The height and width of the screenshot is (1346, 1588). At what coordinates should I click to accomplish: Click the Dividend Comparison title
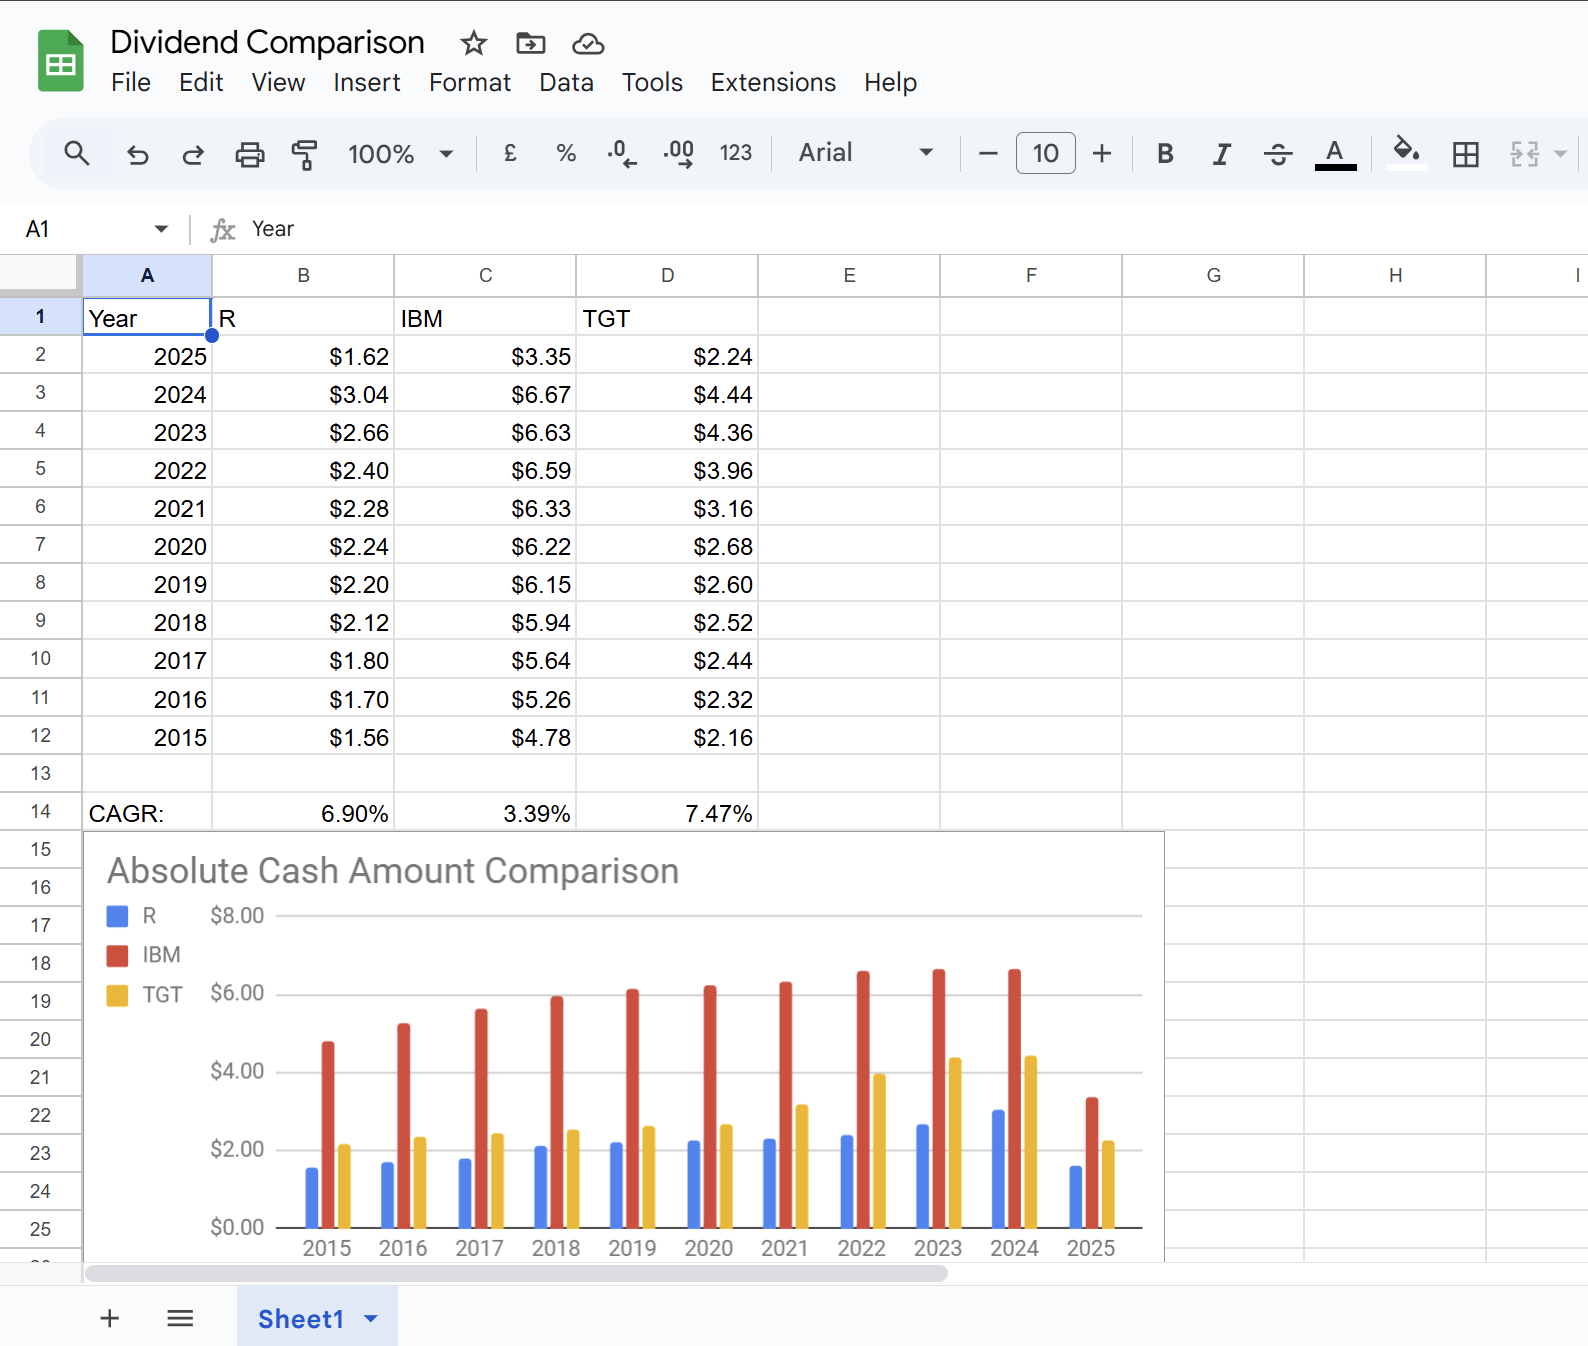[x=267, y=42]
